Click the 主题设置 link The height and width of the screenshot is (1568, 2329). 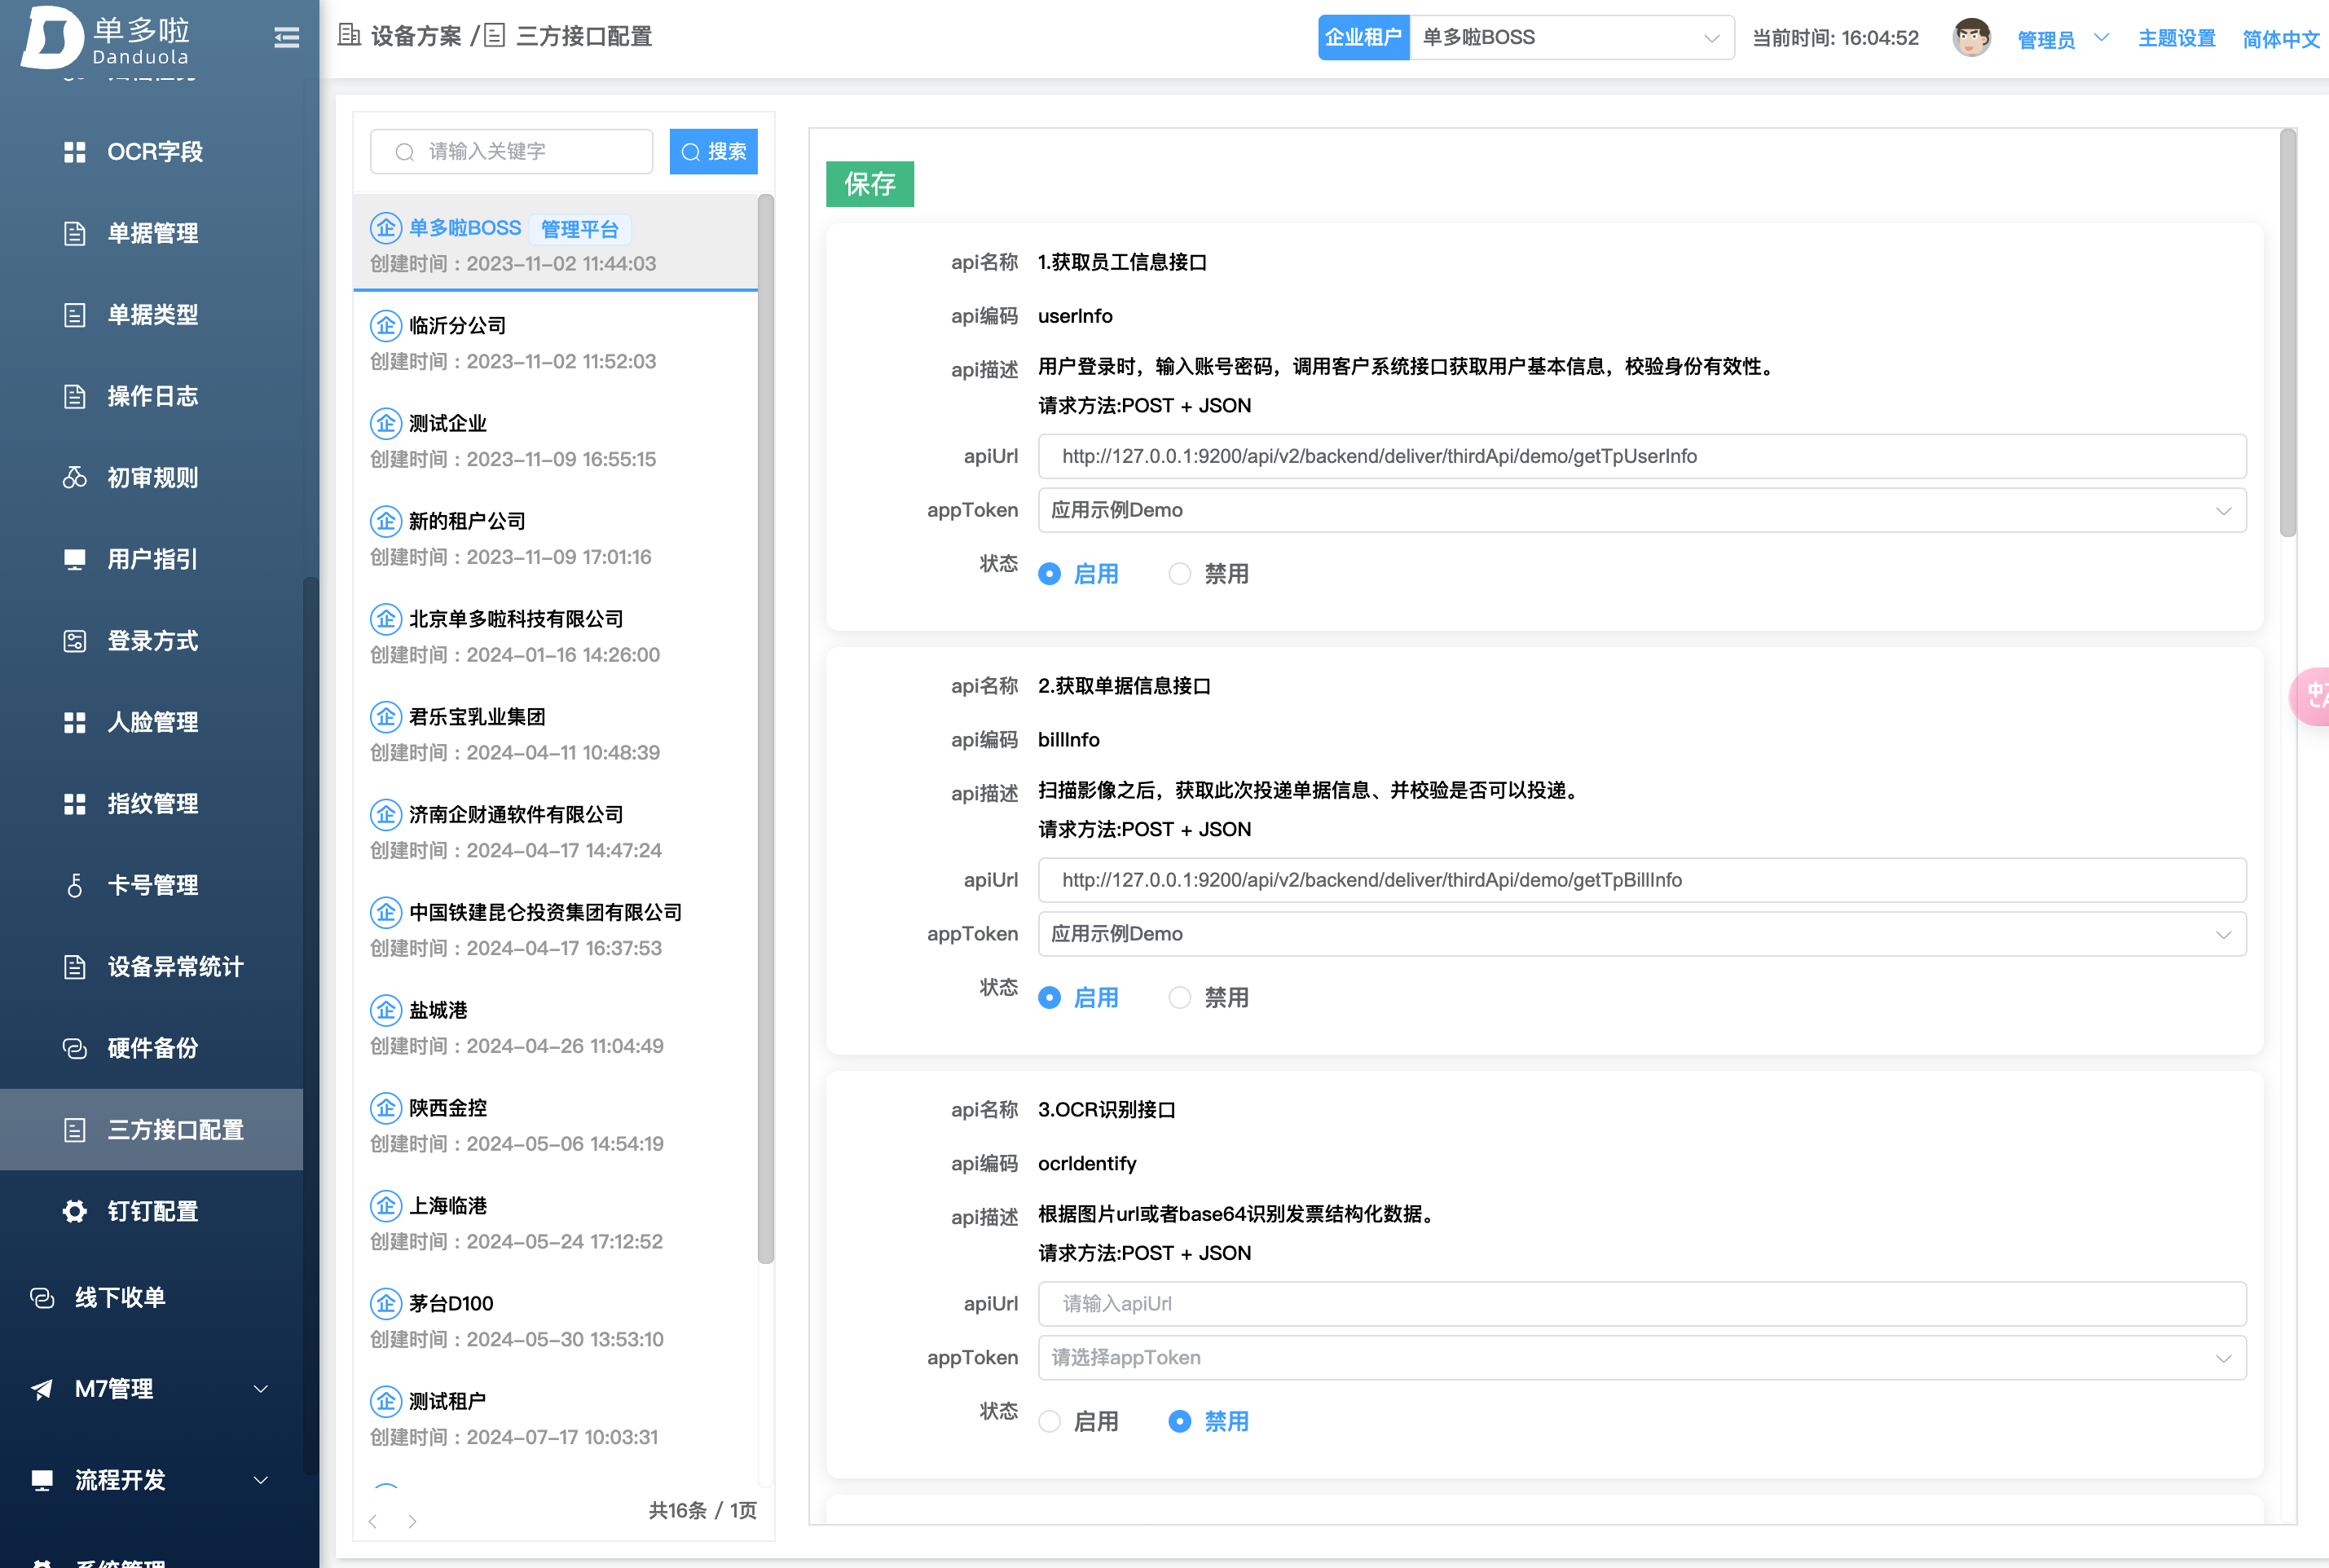click(x=2176, y=38)
